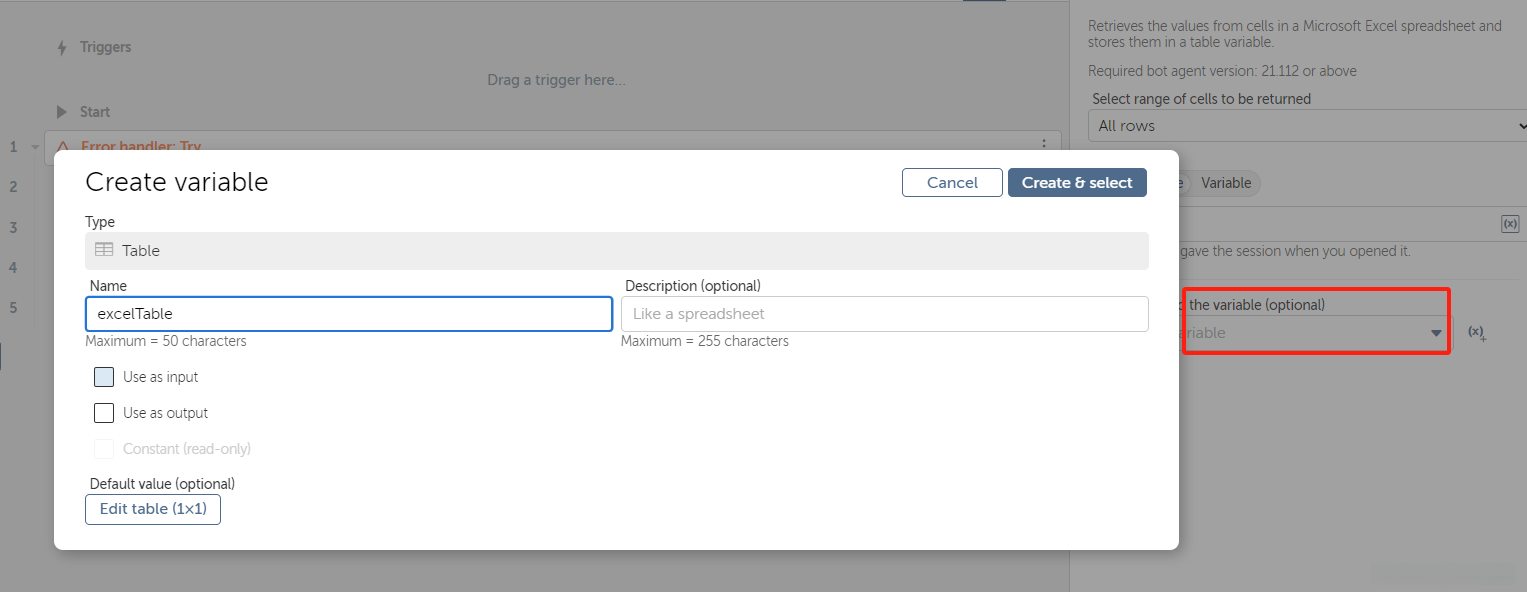The height and width of the screenshot is (592, 1527).
Task: Click the Error handler warning triangle icon
Action: point(63,146)
